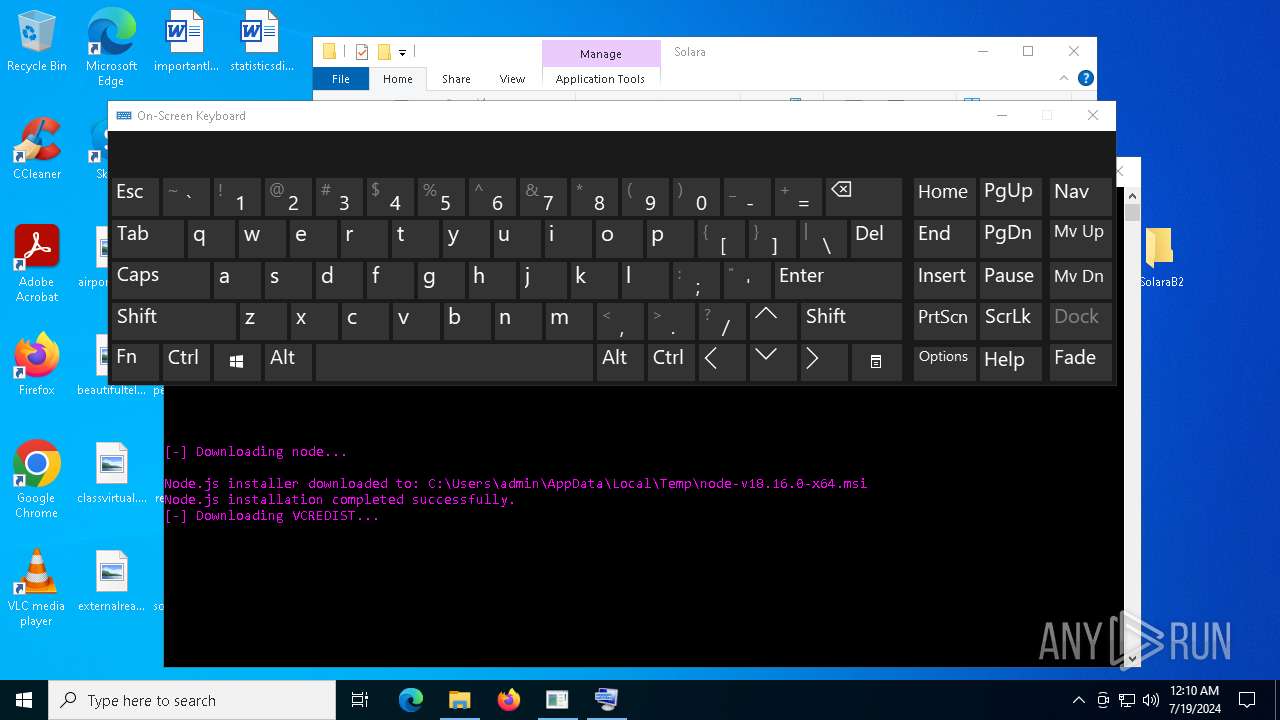Click the taskbar search box
This screenshot has width=1280, height=720.
pyautogui.click(x=192, y=700)
